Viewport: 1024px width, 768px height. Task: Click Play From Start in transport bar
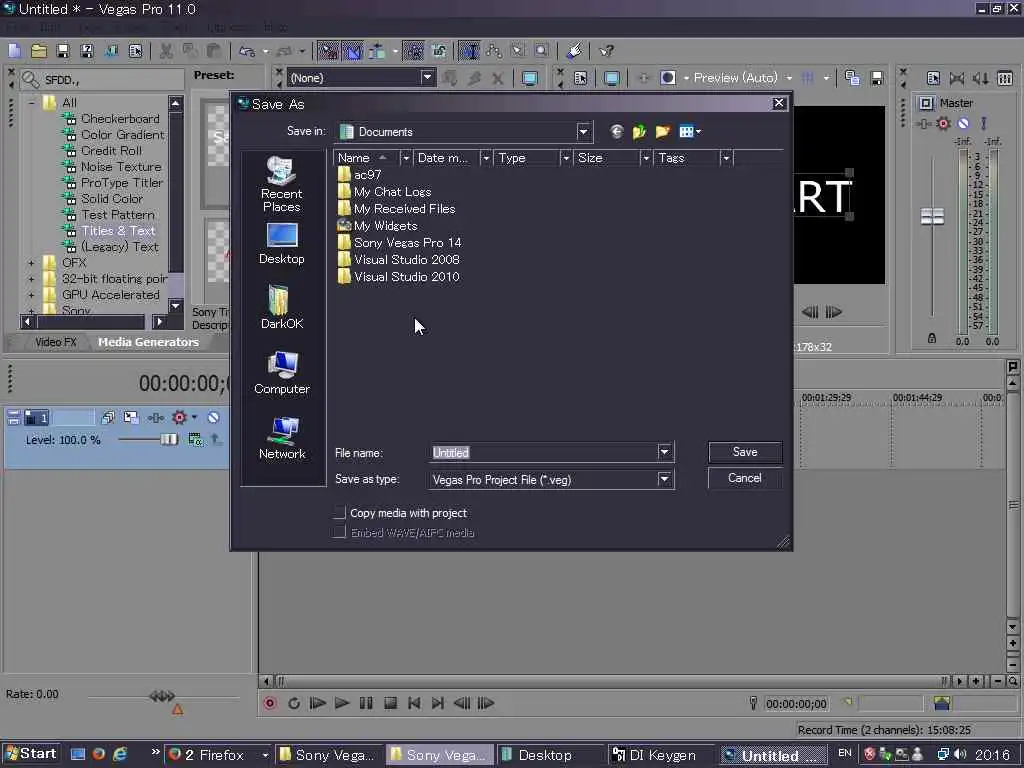pos(317,703)
